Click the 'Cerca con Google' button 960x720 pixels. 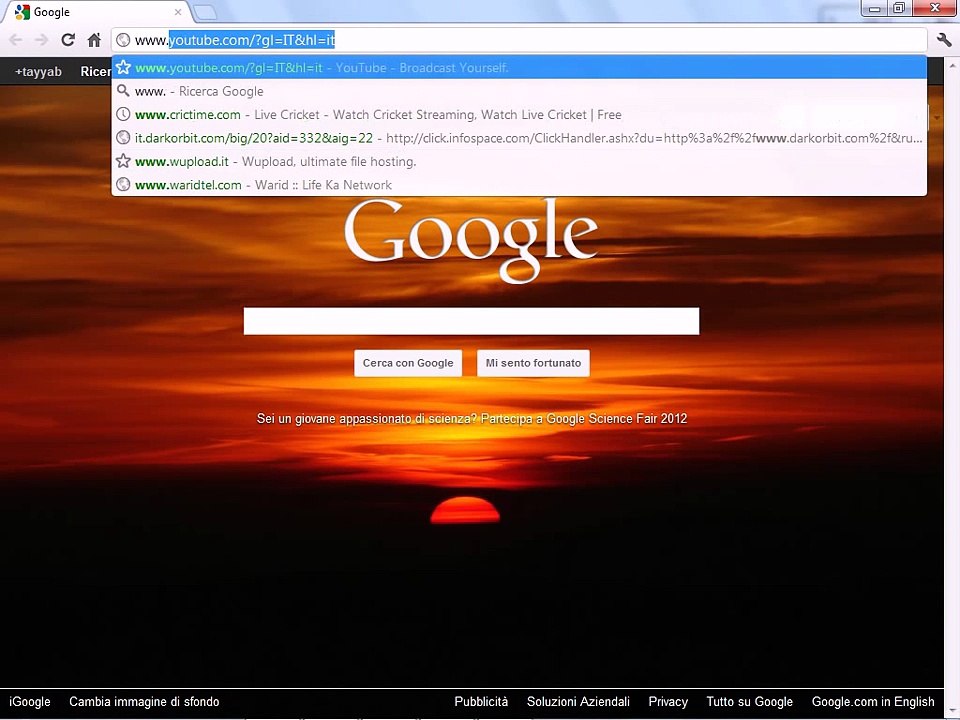click(408, 363)
